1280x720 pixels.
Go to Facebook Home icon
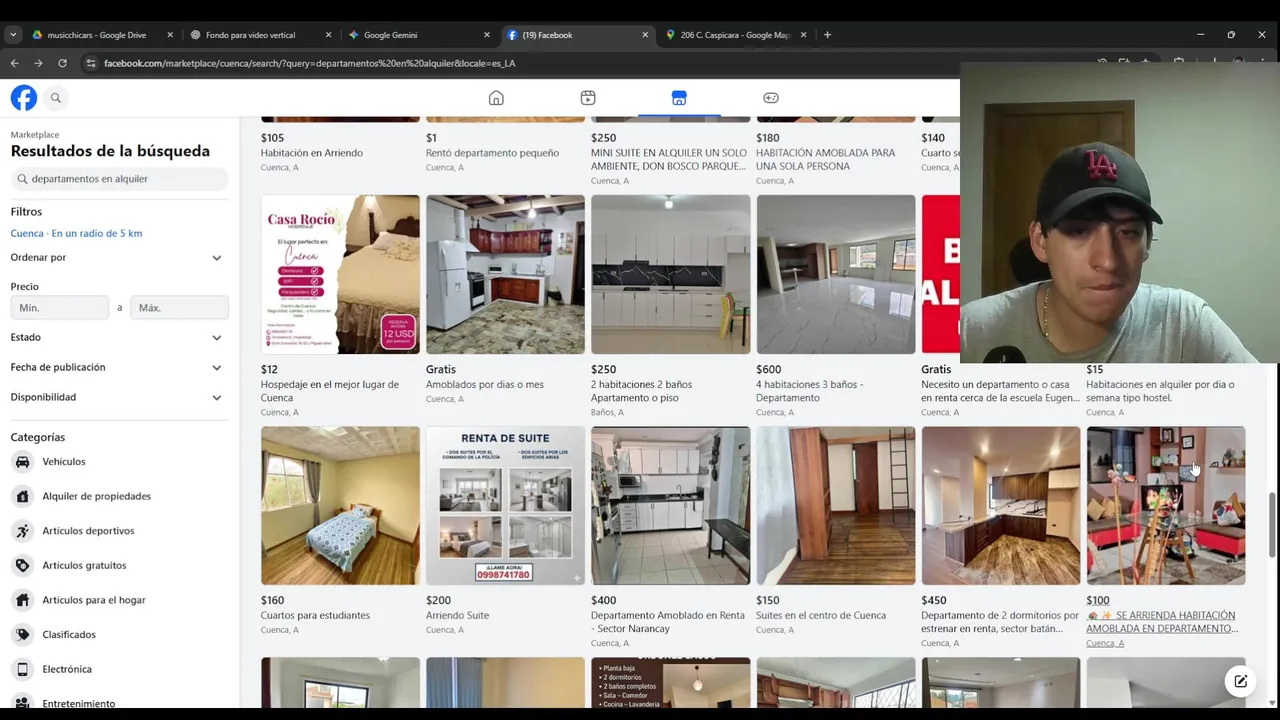(496, 98)
